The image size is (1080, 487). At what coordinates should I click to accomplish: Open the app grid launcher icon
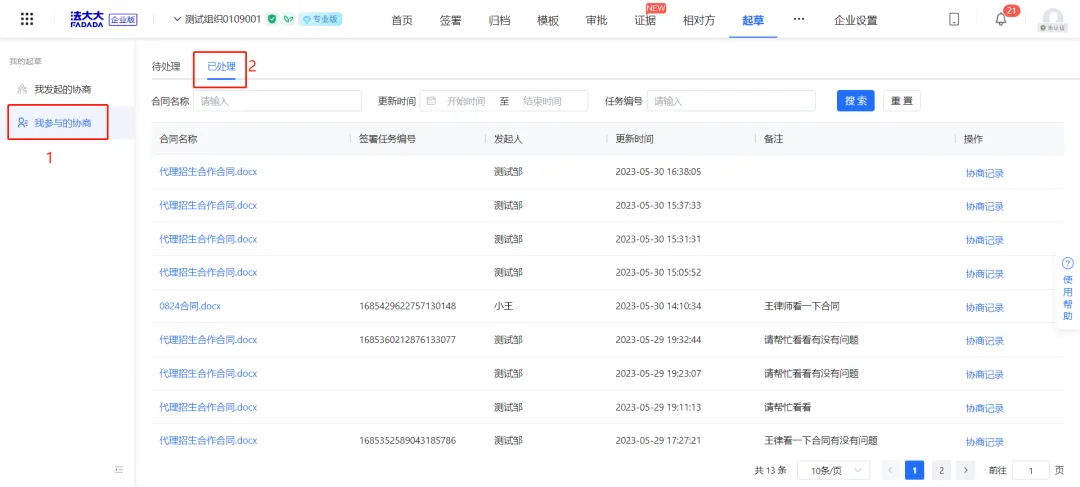point(27,19)
